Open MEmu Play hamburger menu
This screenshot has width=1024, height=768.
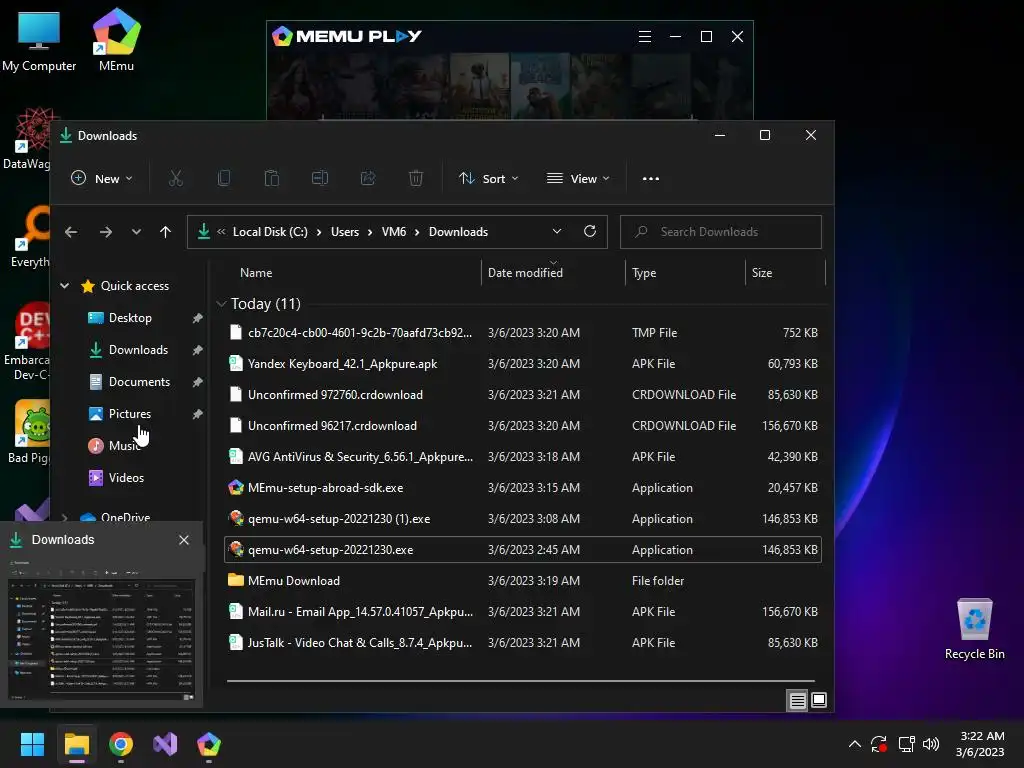pyautogui.click(x=645, y=37)
